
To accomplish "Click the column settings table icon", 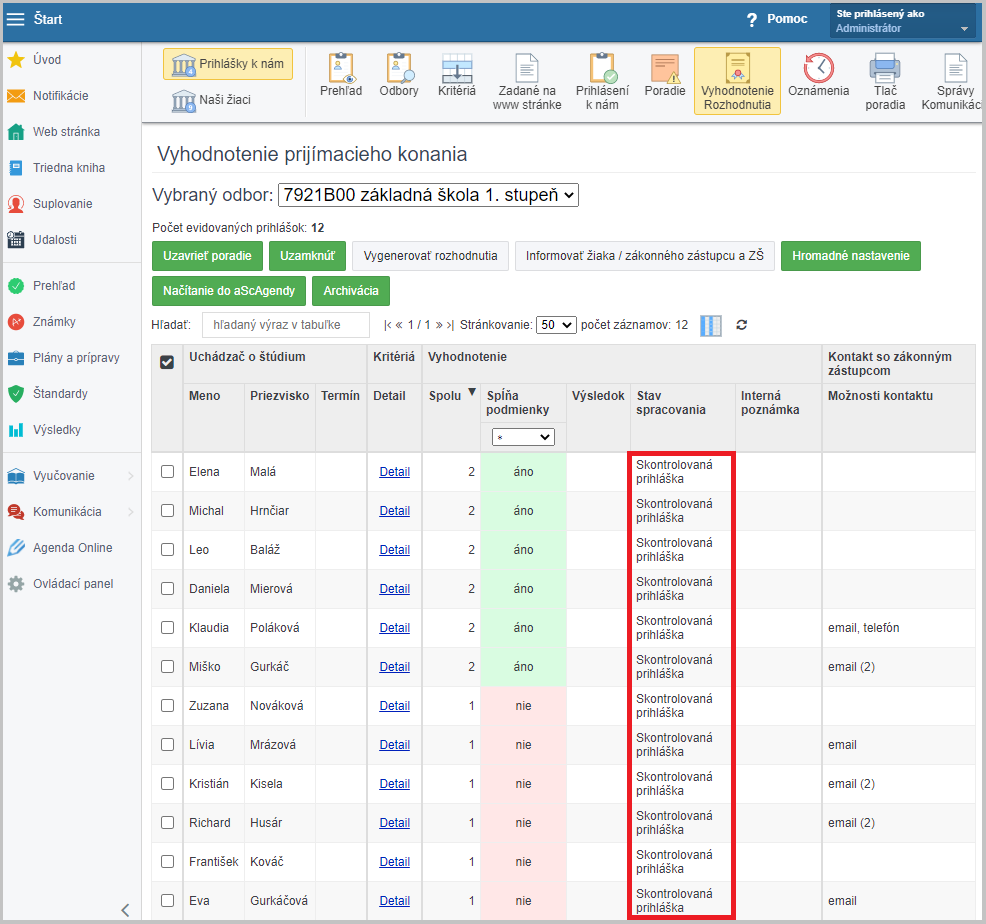I will pyautogui.click(x=711, y=326).
